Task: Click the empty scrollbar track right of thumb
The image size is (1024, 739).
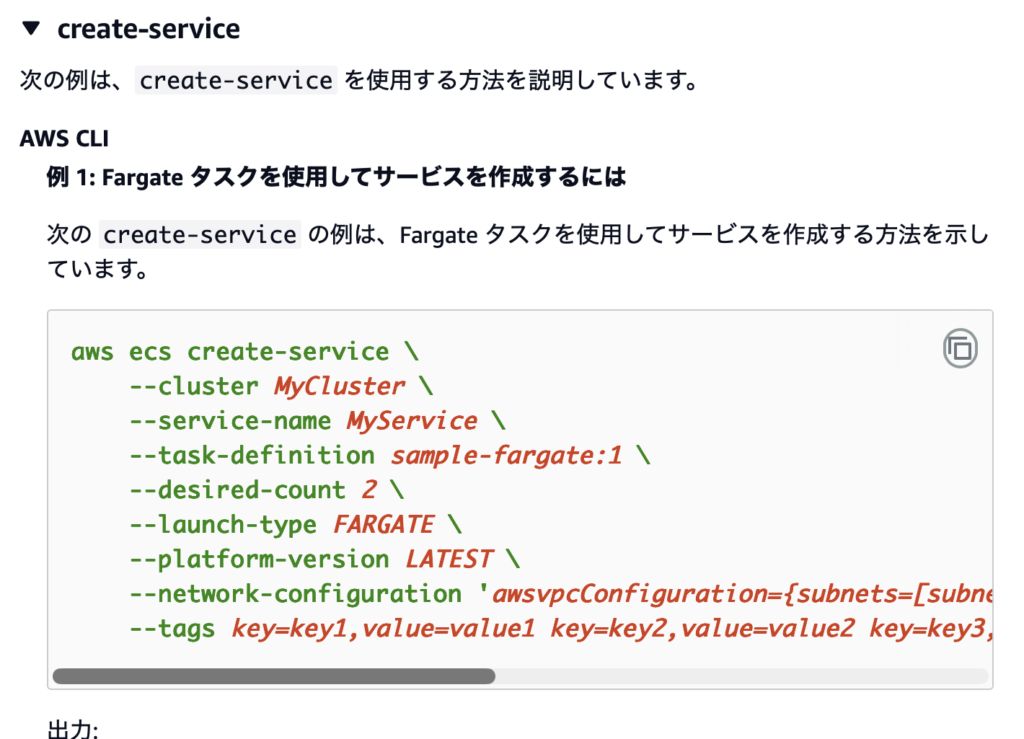Action: click(x=740, y=676)
